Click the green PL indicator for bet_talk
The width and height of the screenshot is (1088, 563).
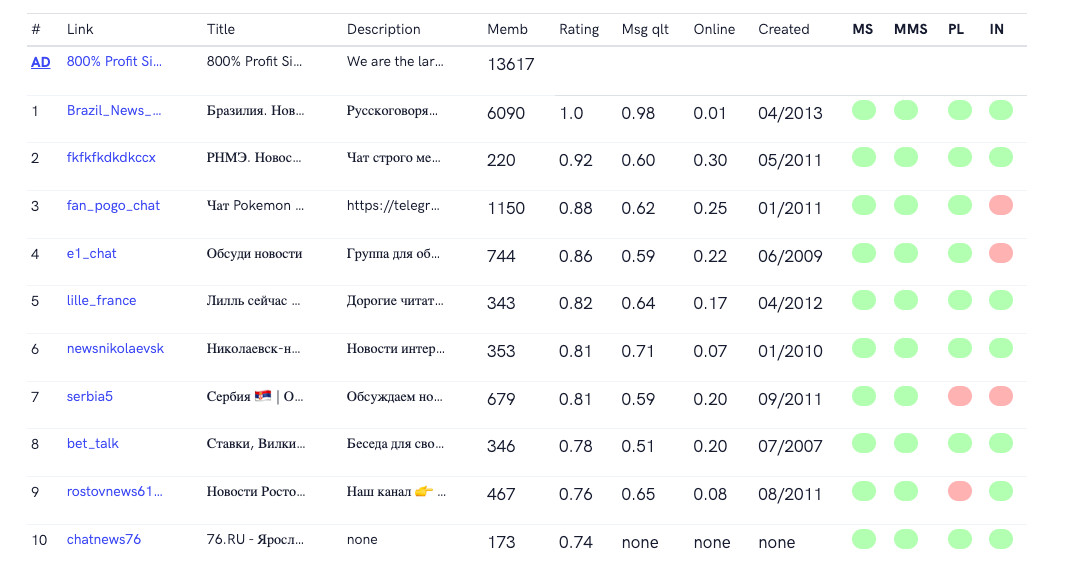click(x=960, y=443)
